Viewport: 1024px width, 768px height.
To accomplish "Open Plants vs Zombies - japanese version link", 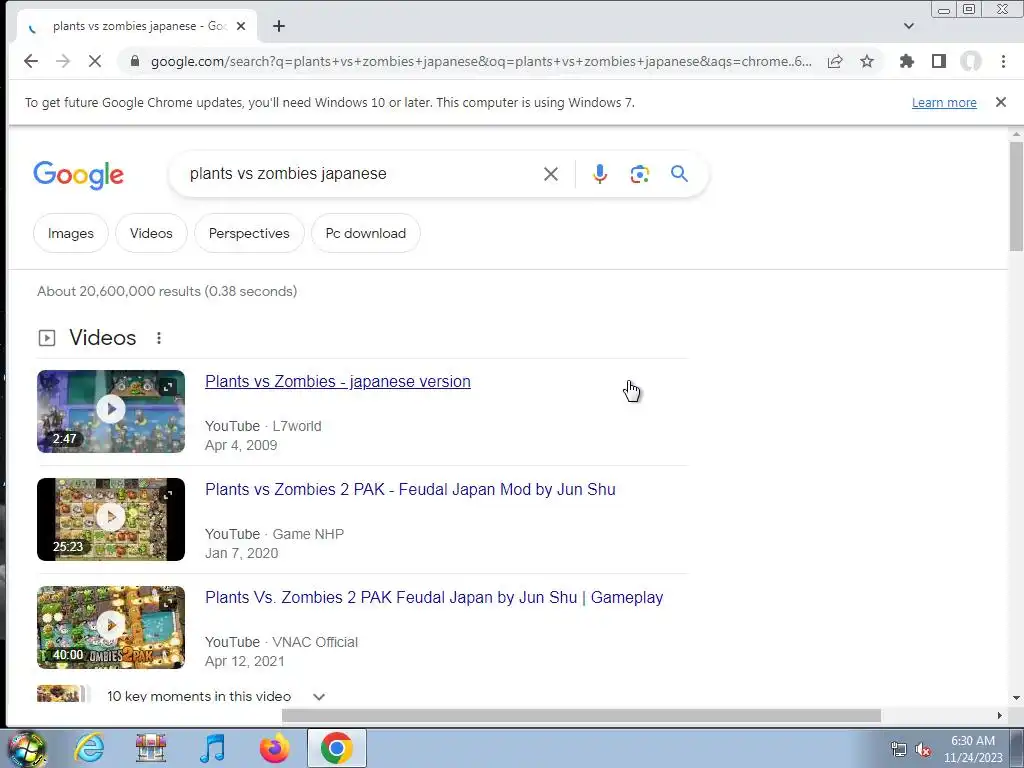I will point(338,381).
